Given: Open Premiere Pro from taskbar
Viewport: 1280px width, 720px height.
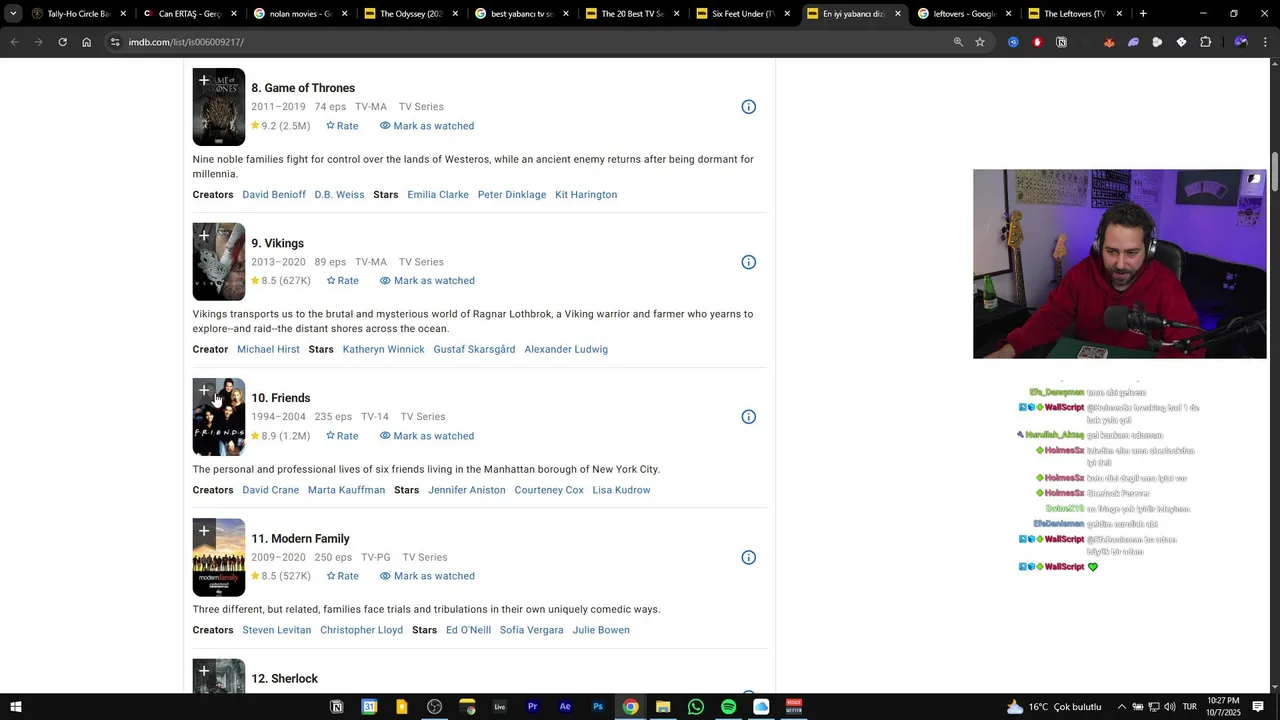Looking at the screenshot, I should (x=532, y=707).
